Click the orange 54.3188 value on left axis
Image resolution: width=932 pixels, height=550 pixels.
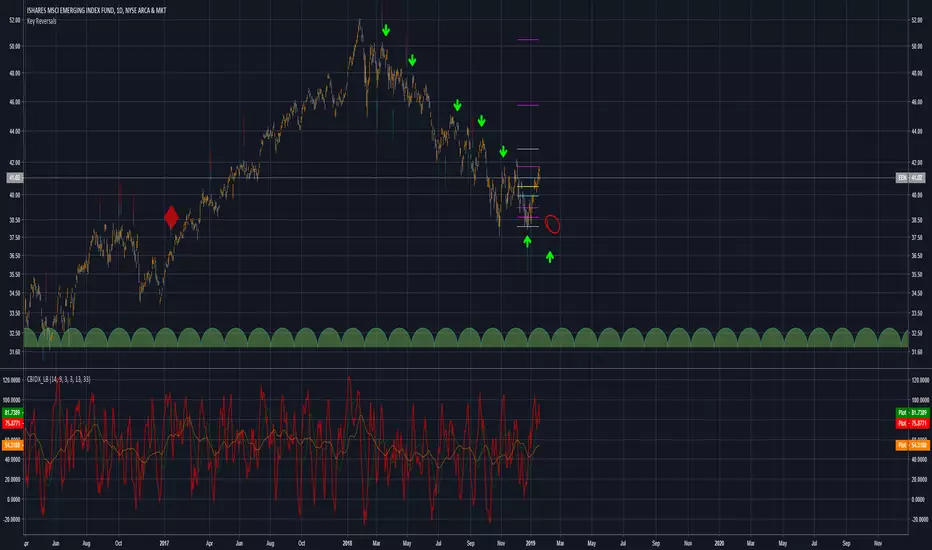pos(12,445)
